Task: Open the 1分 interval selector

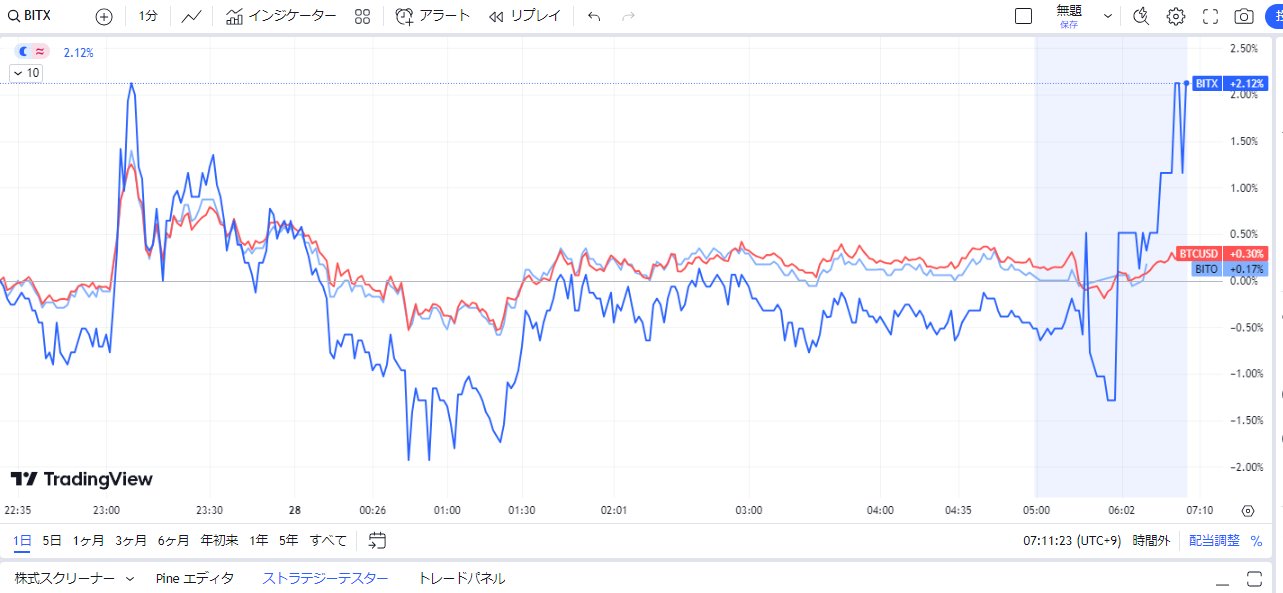Action: tap(148, 16)
